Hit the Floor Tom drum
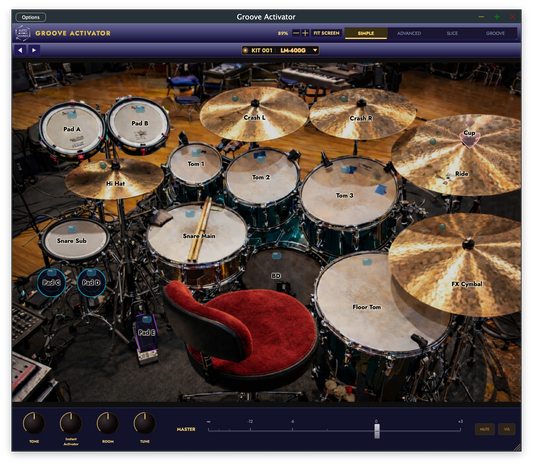This screenshot has width=533, height=465. pos(367,307)
